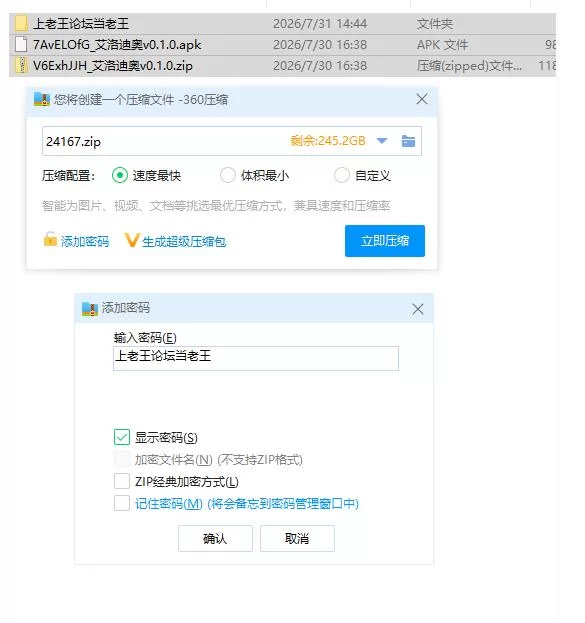The image size is (585, 623).
Task: Close the 您将创建一个压缩文件 dialog
Action: point(422,99)
